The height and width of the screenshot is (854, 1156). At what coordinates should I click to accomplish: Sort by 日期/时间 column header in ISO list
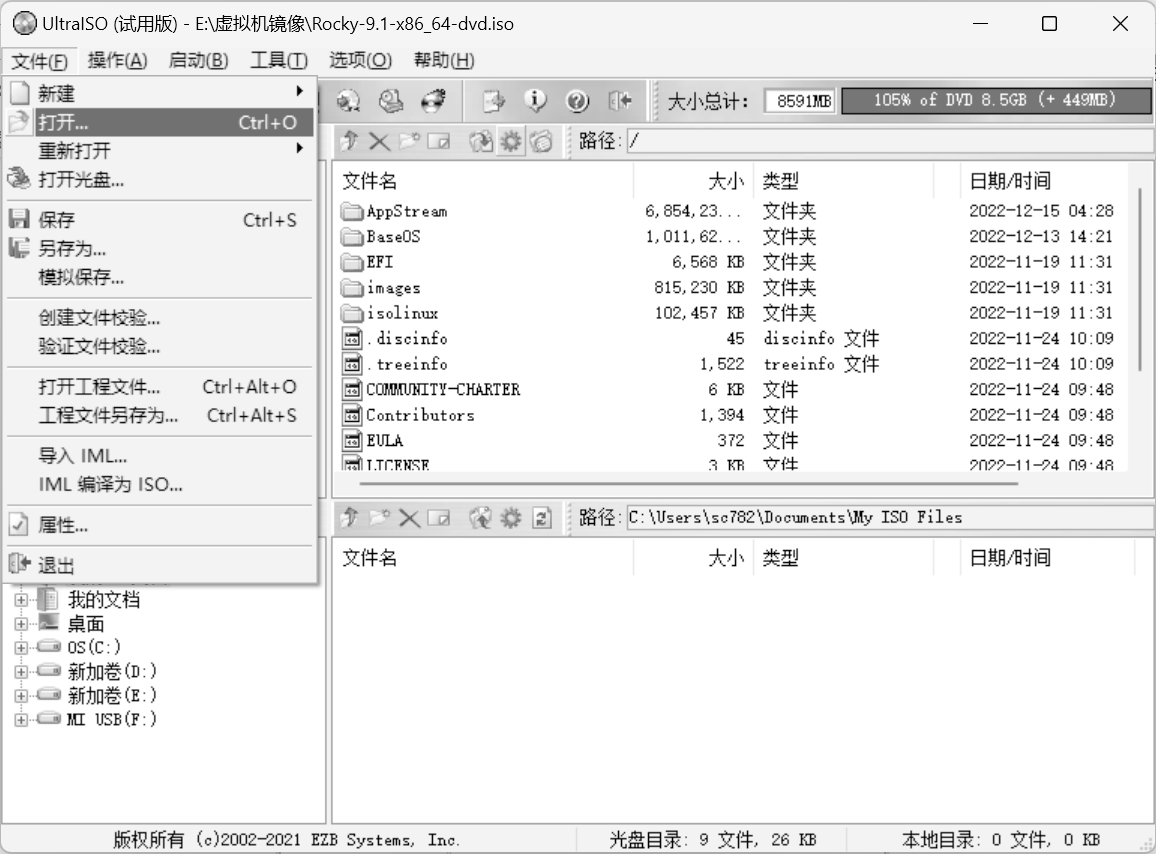pos(1010,181)
